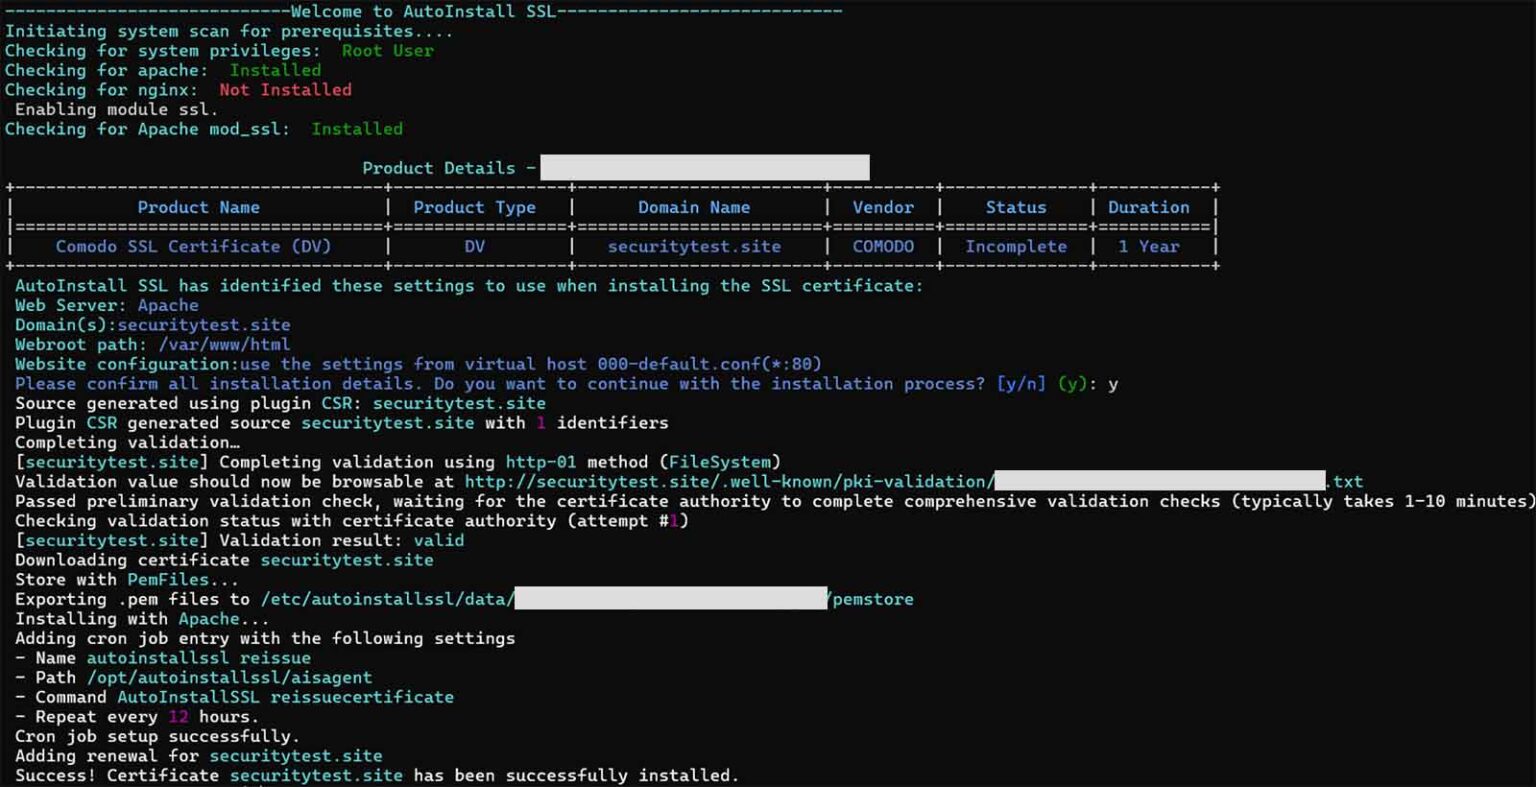1536x787 pixels.
Task: Click the Duration column header
Action: coord(1148,207)
